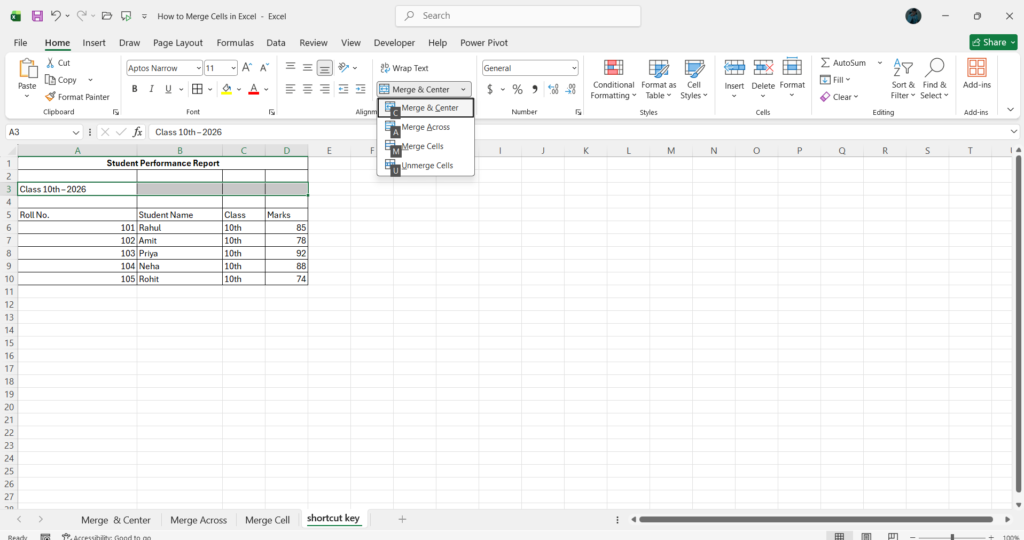This screenshot has height=540, width=1024.
Task: Click the Delete cells icon
Action: [x=763, y=68]
